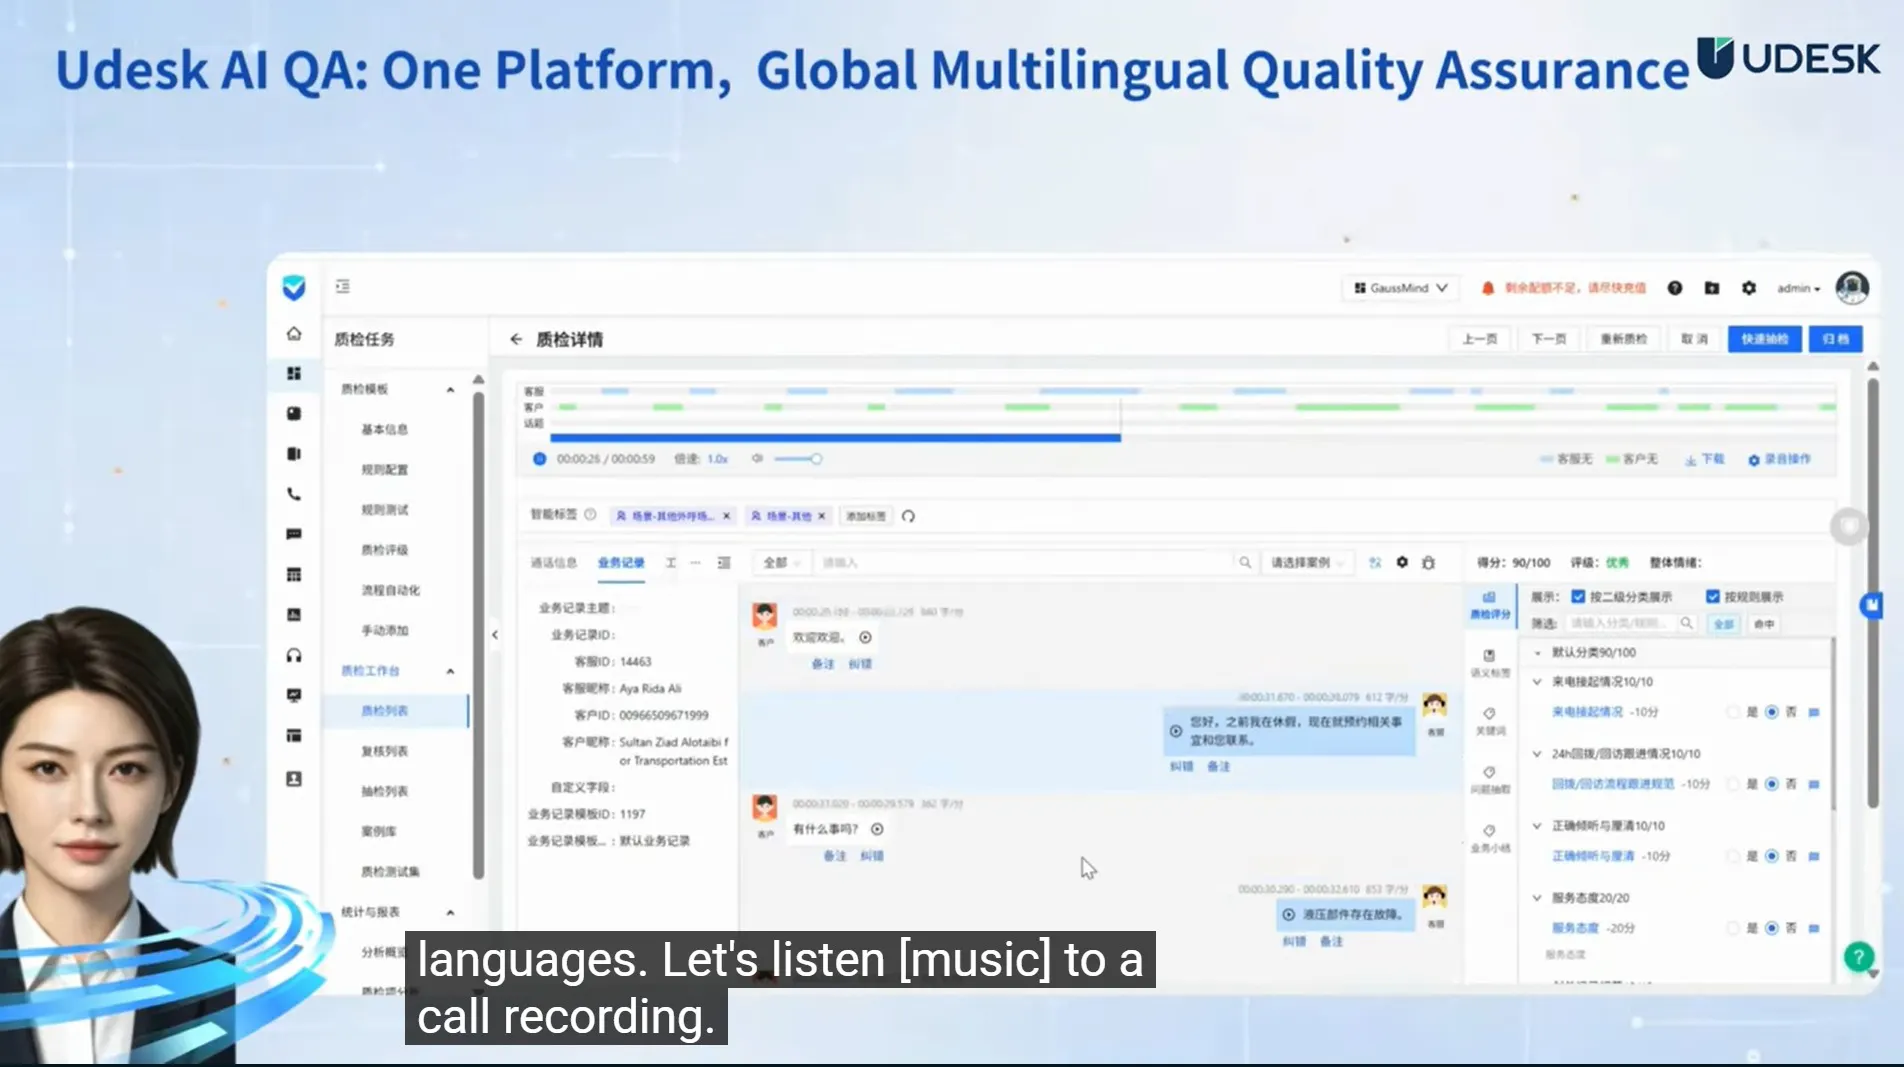Refresh the smart tags with the circular arrow
The width and height of the screenshot is (1904, 1067).
[x=908, y=516]
